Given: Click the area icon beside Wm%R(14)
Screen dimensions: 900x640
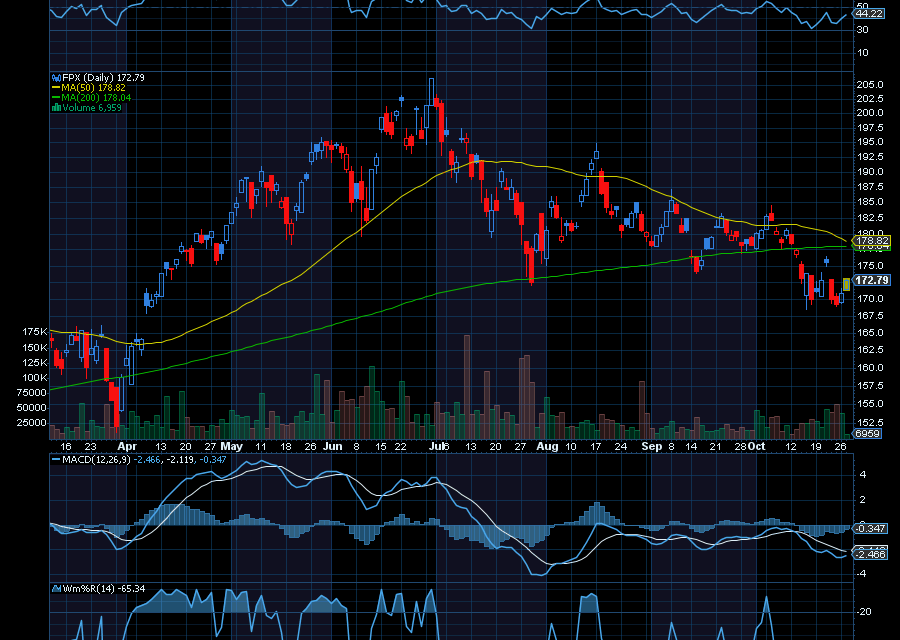Looking at the screenshot, I should click(x=56, y=589).
